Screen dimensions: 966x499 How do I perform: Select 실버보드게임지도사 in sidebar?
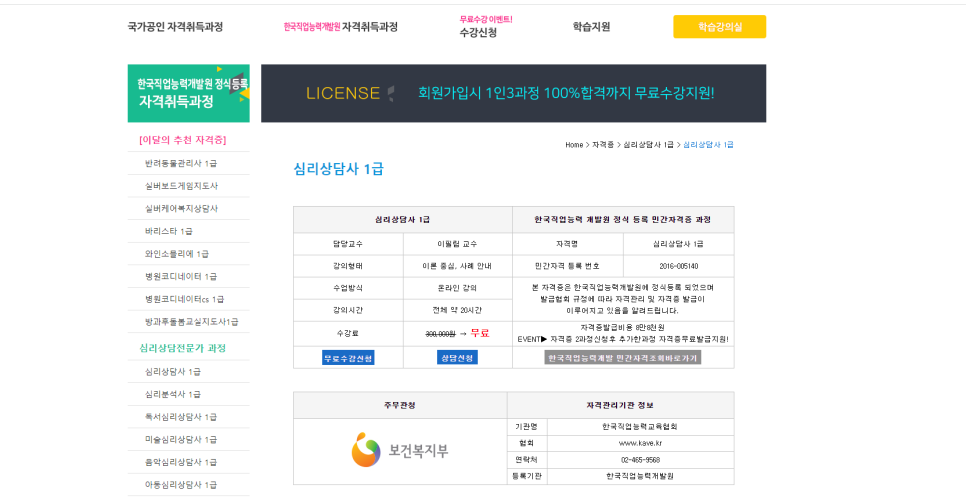click(x=181, y=186)
